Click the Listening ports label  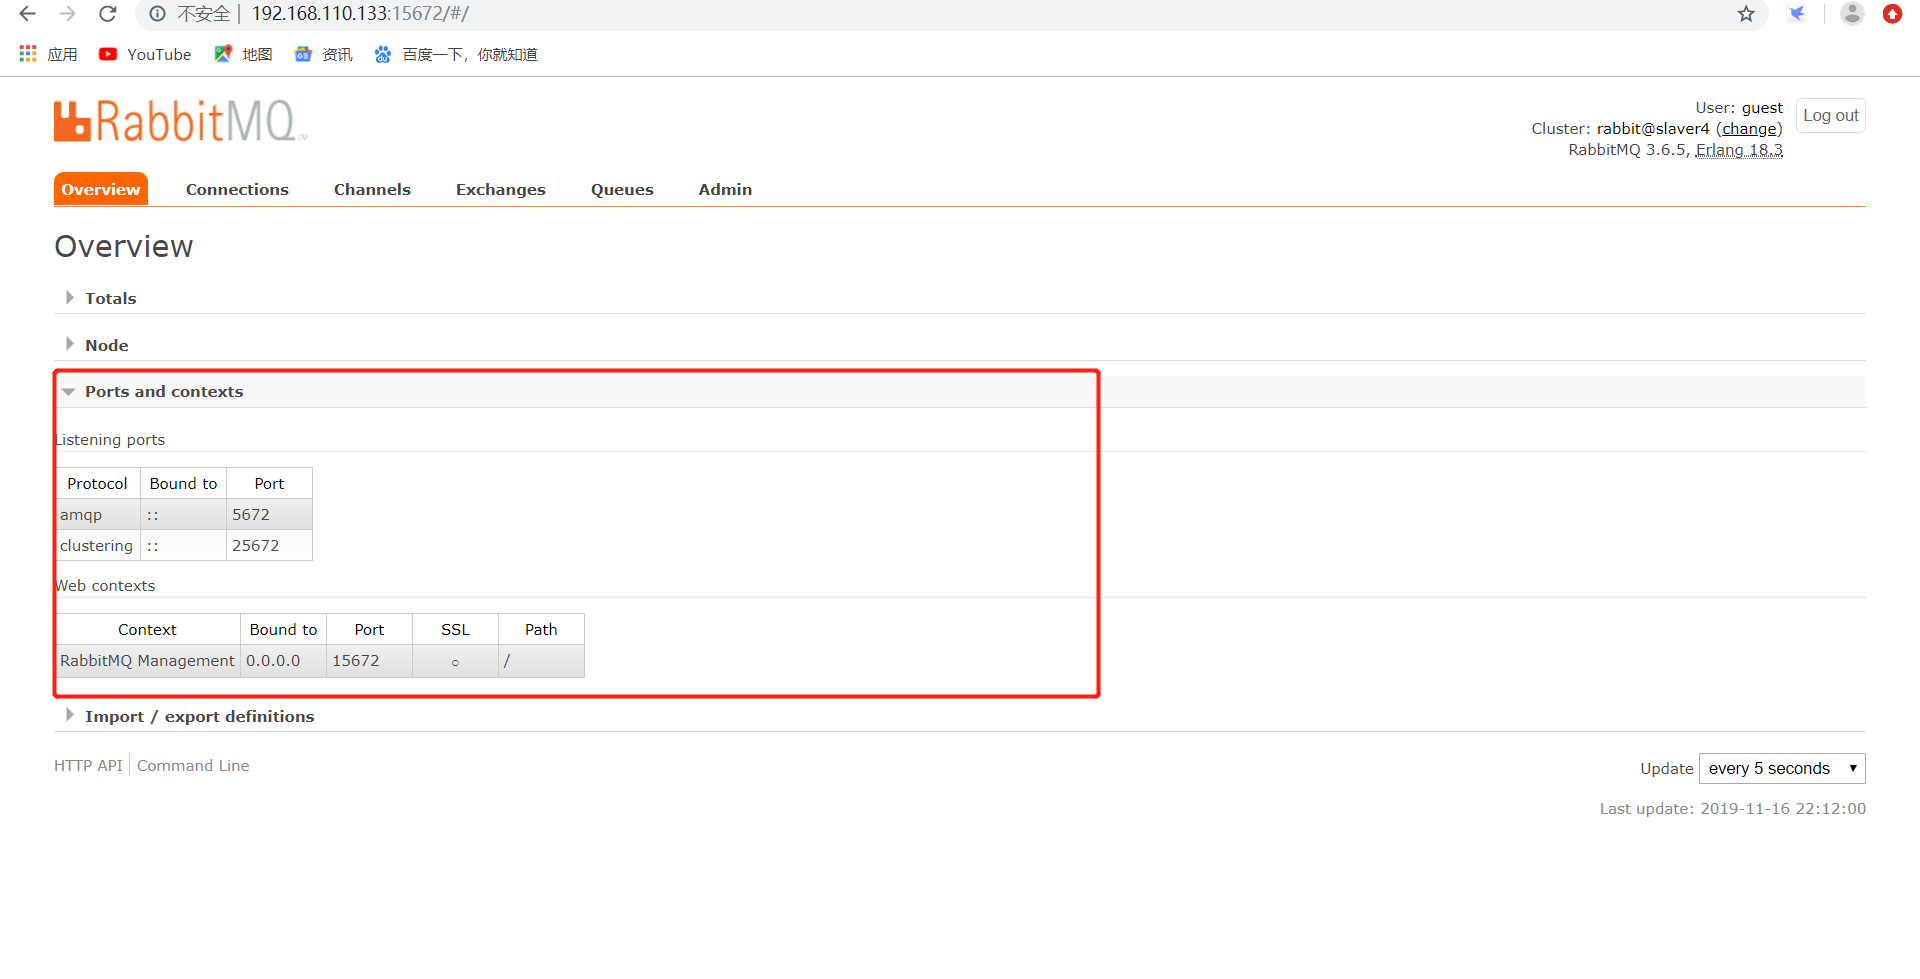point(110,439)
